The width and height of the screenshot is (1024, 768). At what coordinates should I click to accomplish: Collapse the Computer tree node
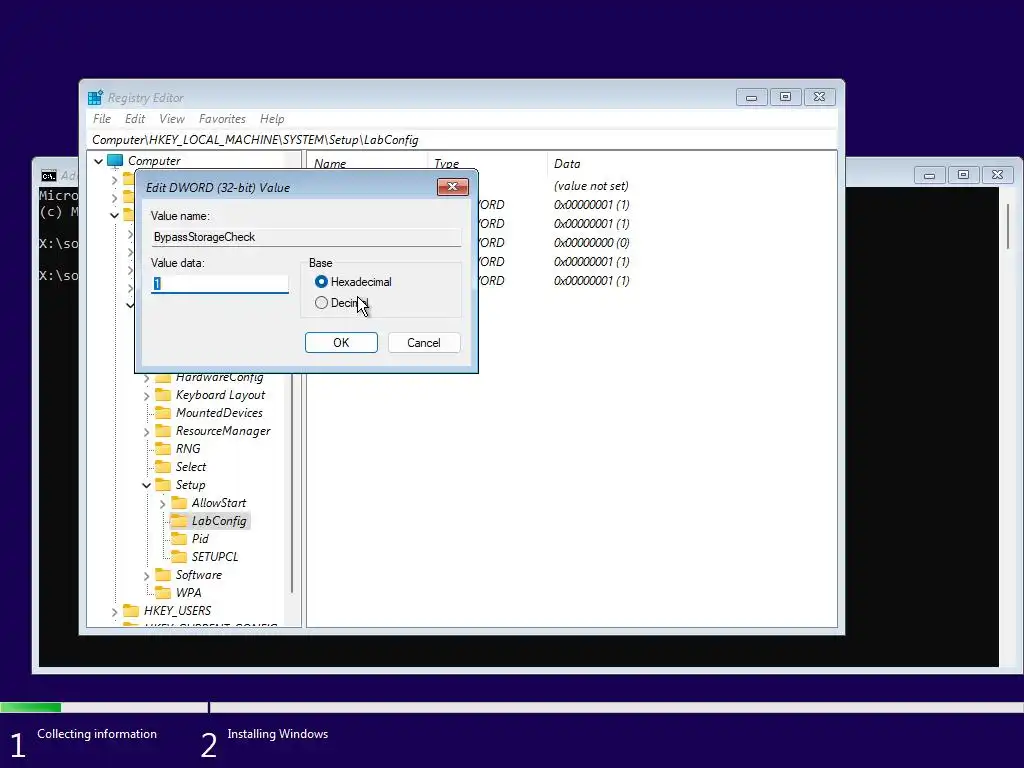coord(99,161)
